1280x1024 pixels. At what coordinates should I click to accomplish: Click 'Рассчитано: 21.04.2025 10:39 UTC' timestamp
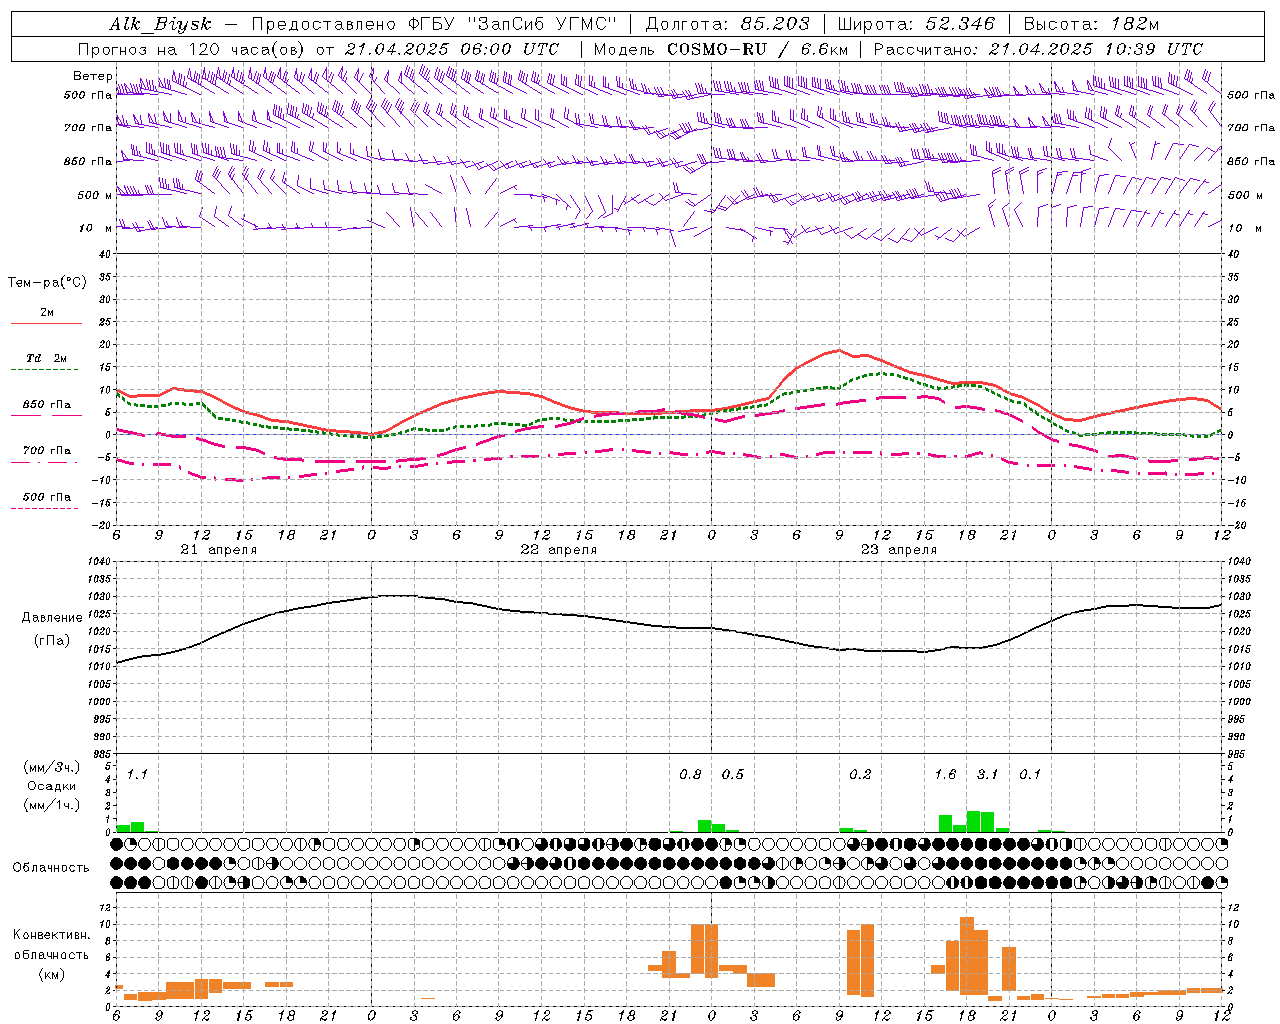(1038, 49)
